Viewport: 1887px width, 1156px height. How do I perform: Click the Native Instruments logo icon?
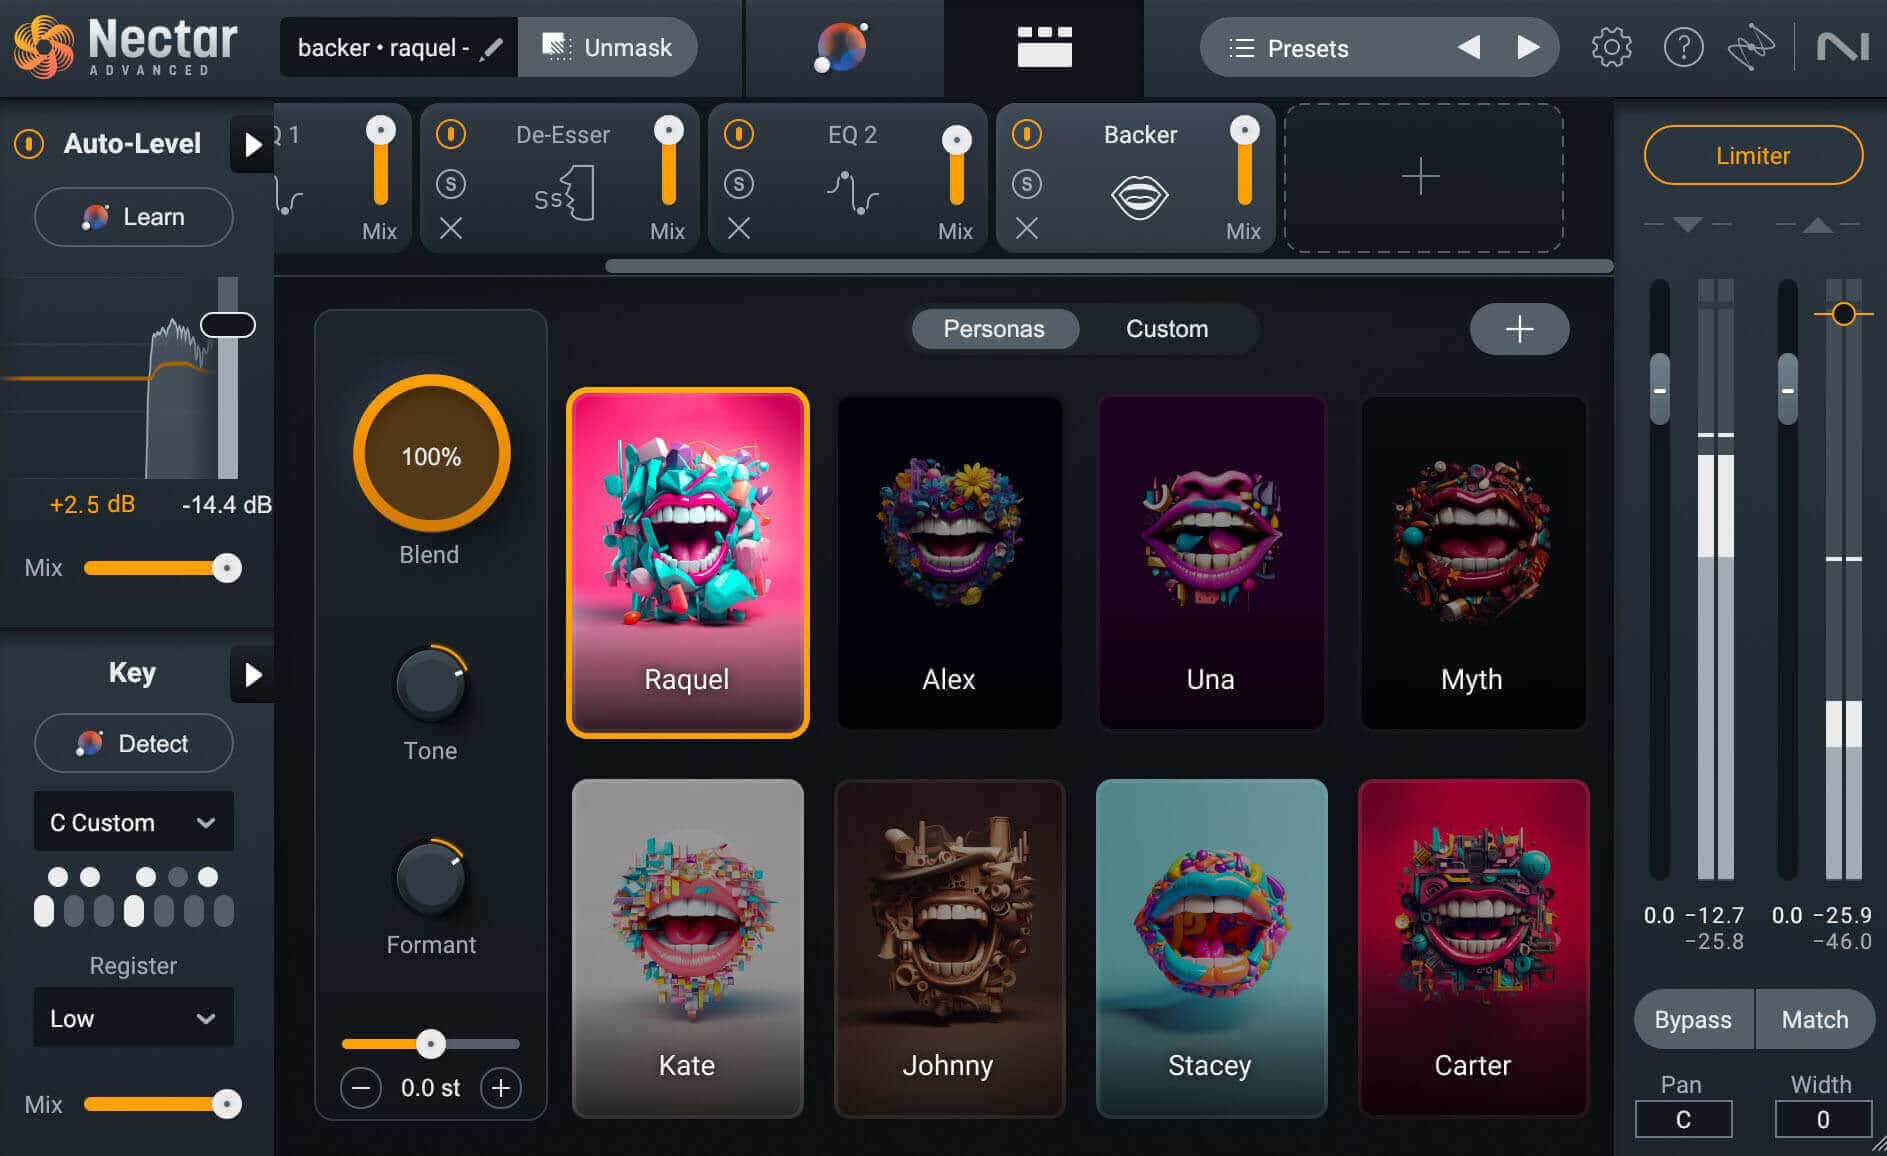coord(1842,47)
